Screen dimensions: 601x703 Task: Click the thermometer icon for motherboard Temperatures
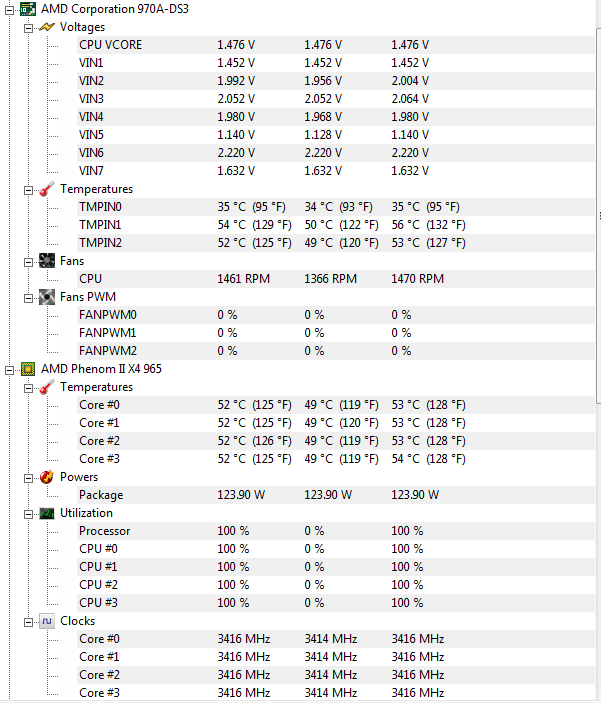(46, 189)
